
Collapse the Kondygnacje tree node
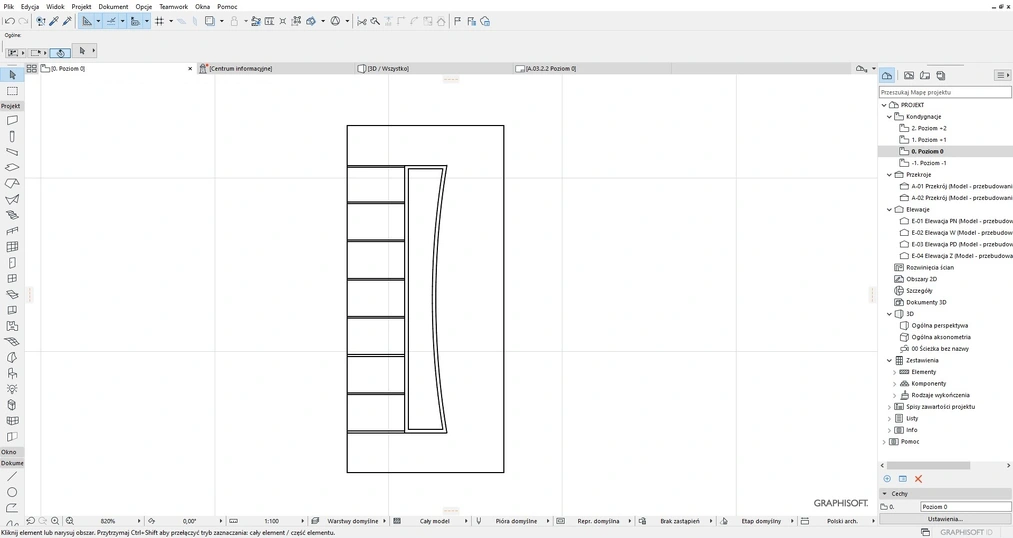[x=889, y=117]
